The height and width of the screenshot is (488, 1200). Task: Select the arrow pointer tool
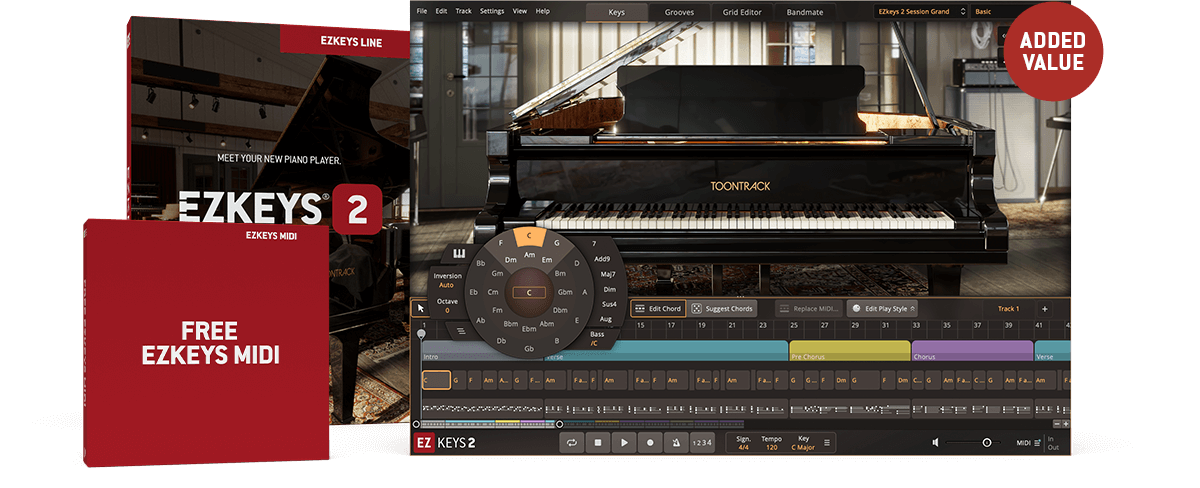[420, 308]
